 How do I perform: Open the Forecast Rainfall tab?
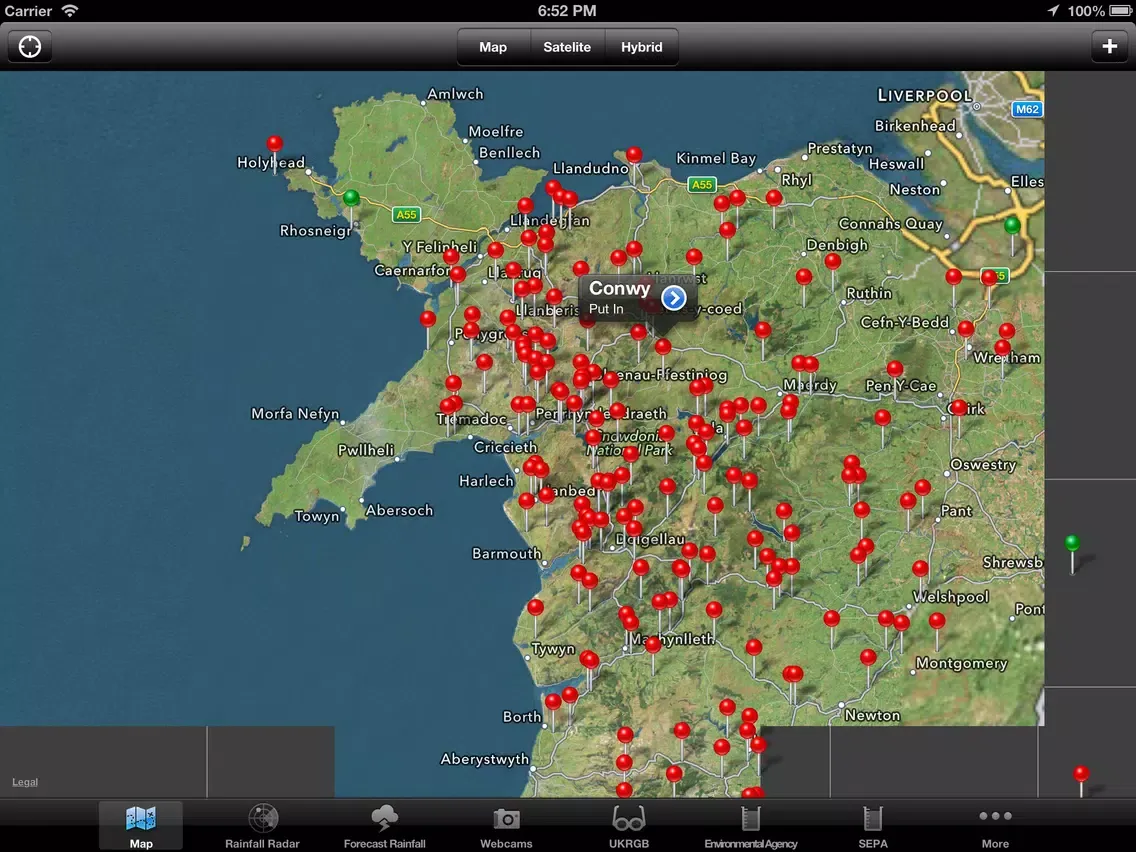click(x=385, y=827)
